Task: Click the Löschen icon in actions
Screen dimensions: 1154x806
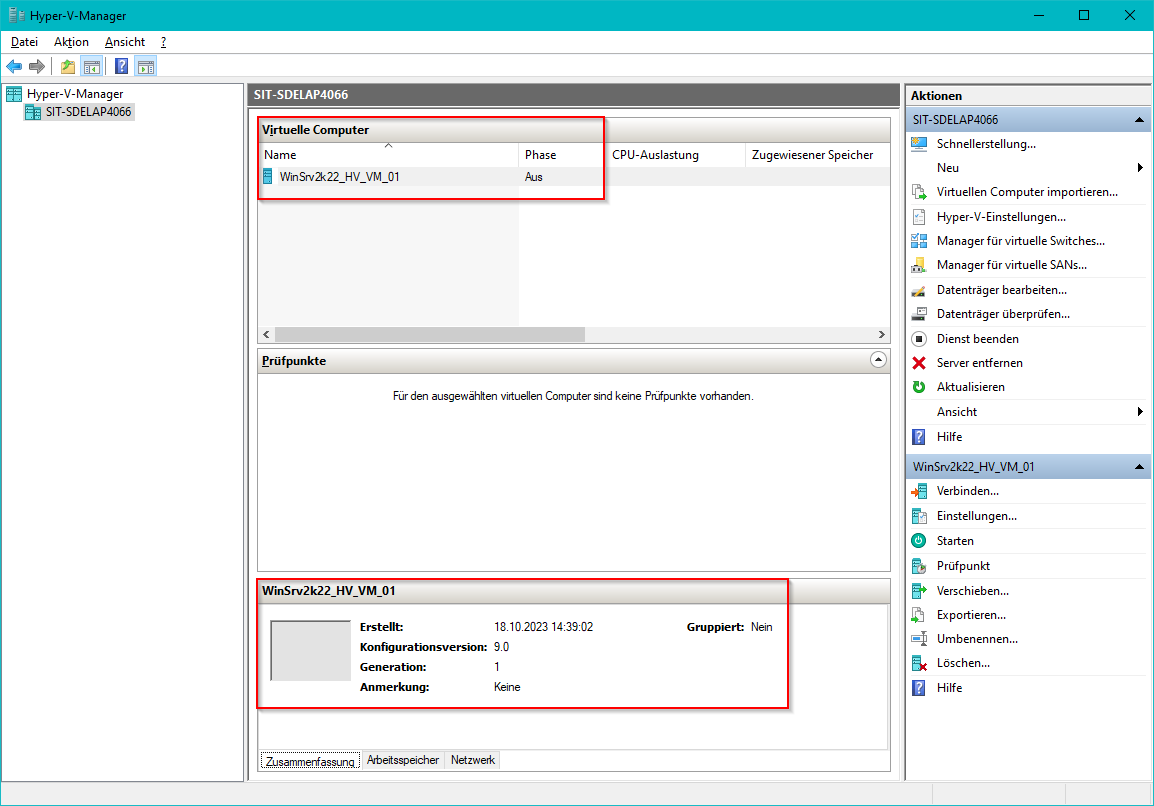Action: point(919,663)
